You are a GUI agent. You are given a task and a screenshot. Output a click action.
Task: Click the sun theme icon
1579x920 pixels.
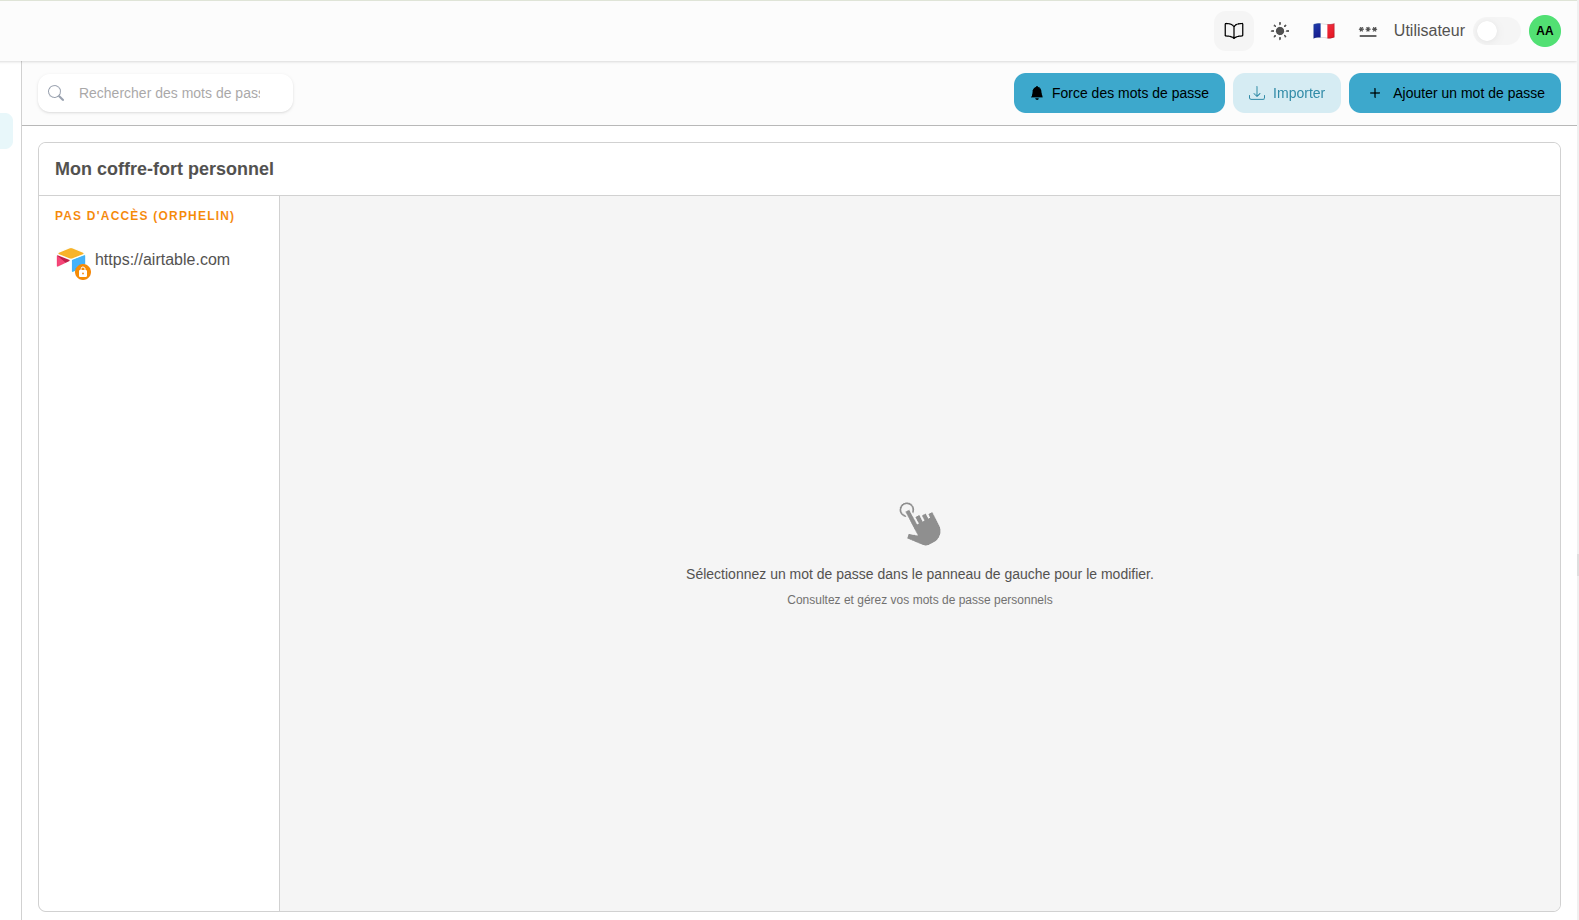pyautogui.click(x=1279, y=31)
